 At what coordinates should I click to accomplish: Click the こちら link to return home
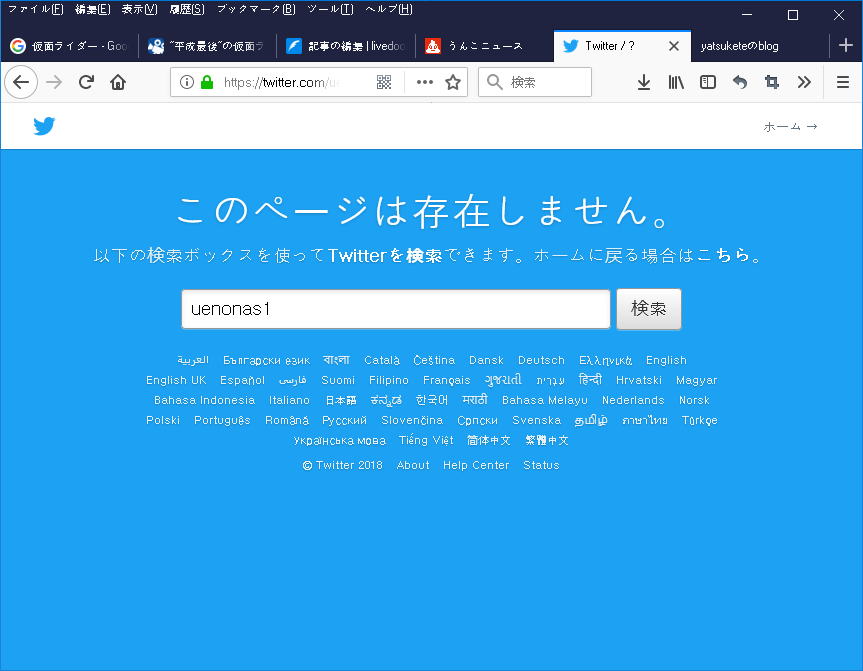723,255
